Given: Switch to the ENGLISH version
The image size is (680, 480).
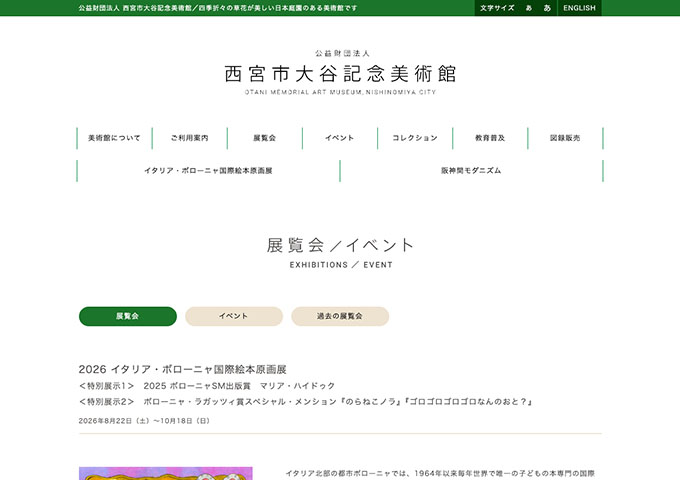Looking at the screenshot, I should [579, 8].
